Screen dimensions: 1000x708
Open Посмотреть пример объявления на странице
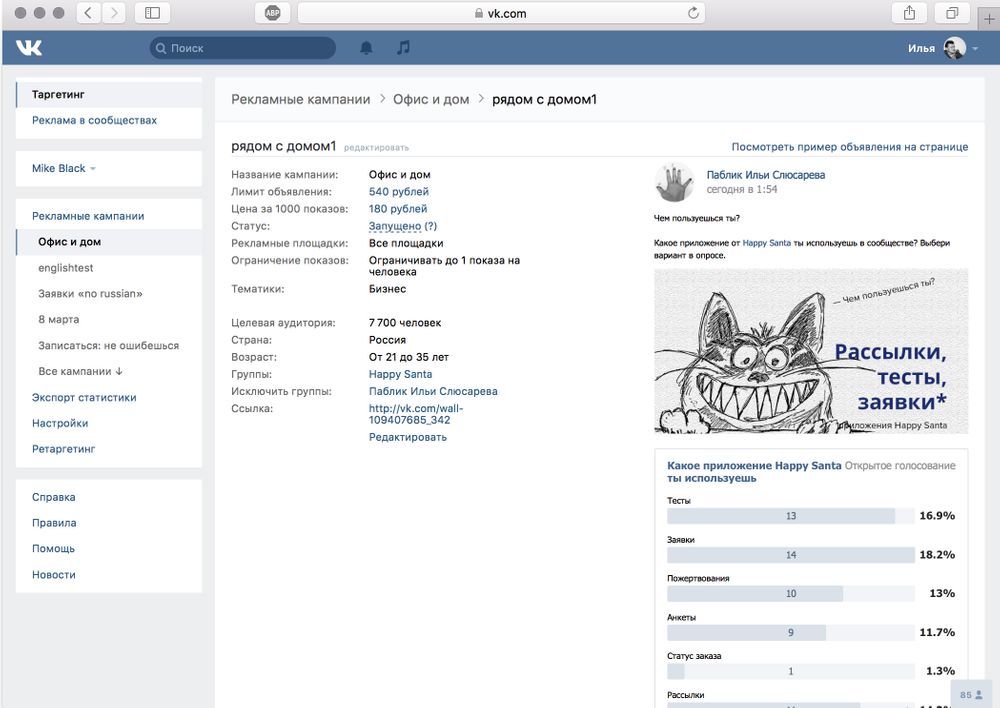tap(849, 147)
